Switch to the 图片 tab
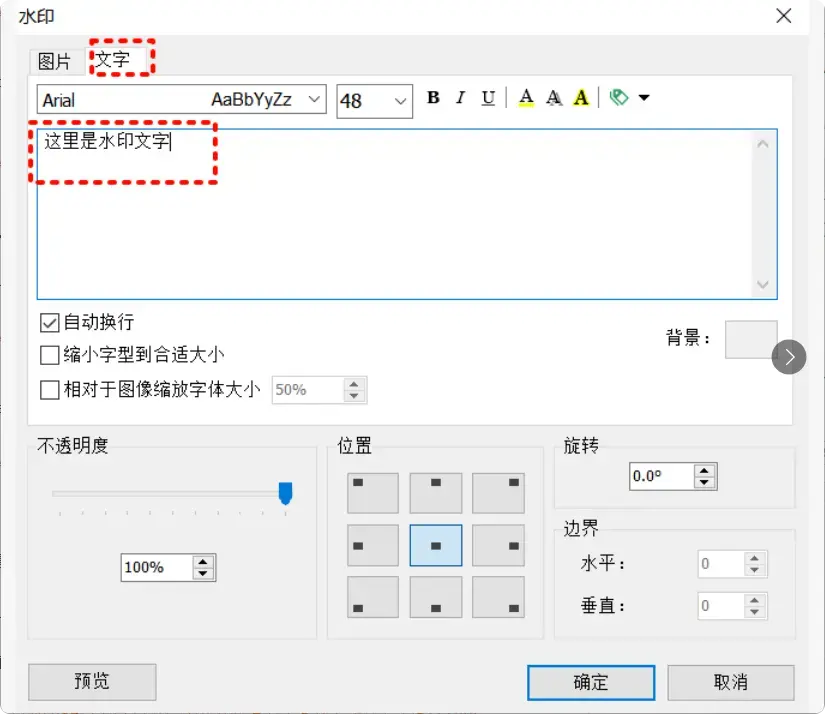 pyautogui.click(x=57, y=60)
